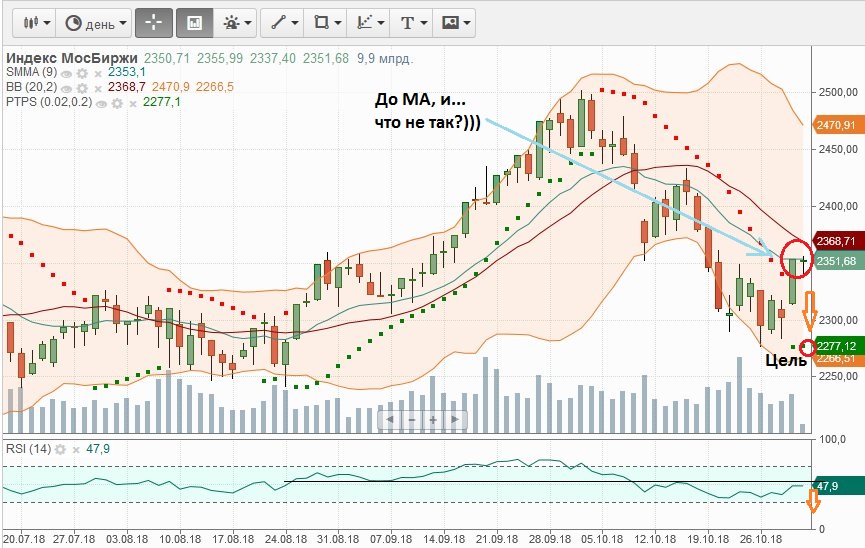865x548 pixels.
Task: Open the dotted trend channel tool dropdown
Action: point(368,23)
